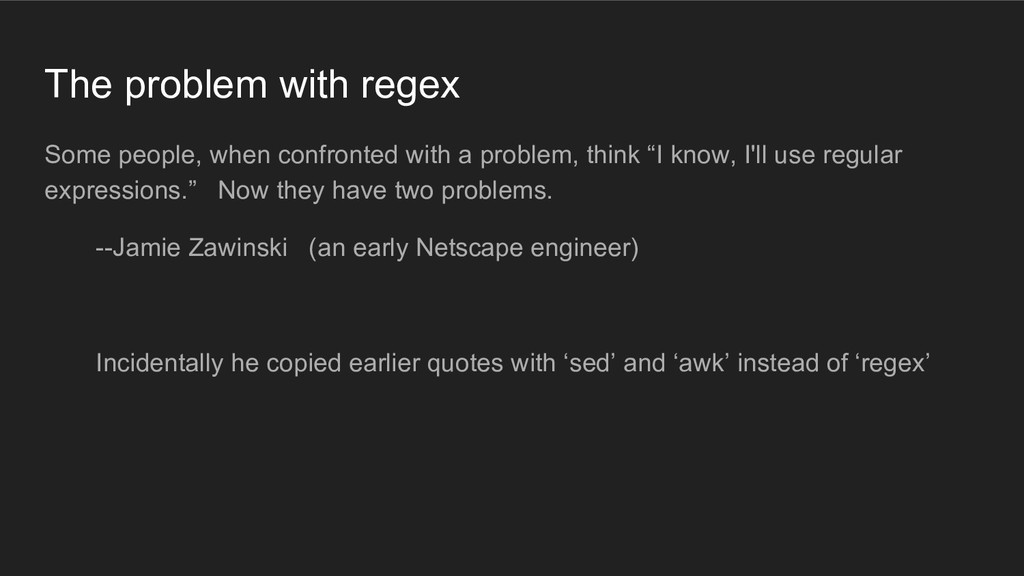The height and width of the screenshot is (576, 1024).
Task: Click the quoted word 'sed'
Action: (590, 363)
